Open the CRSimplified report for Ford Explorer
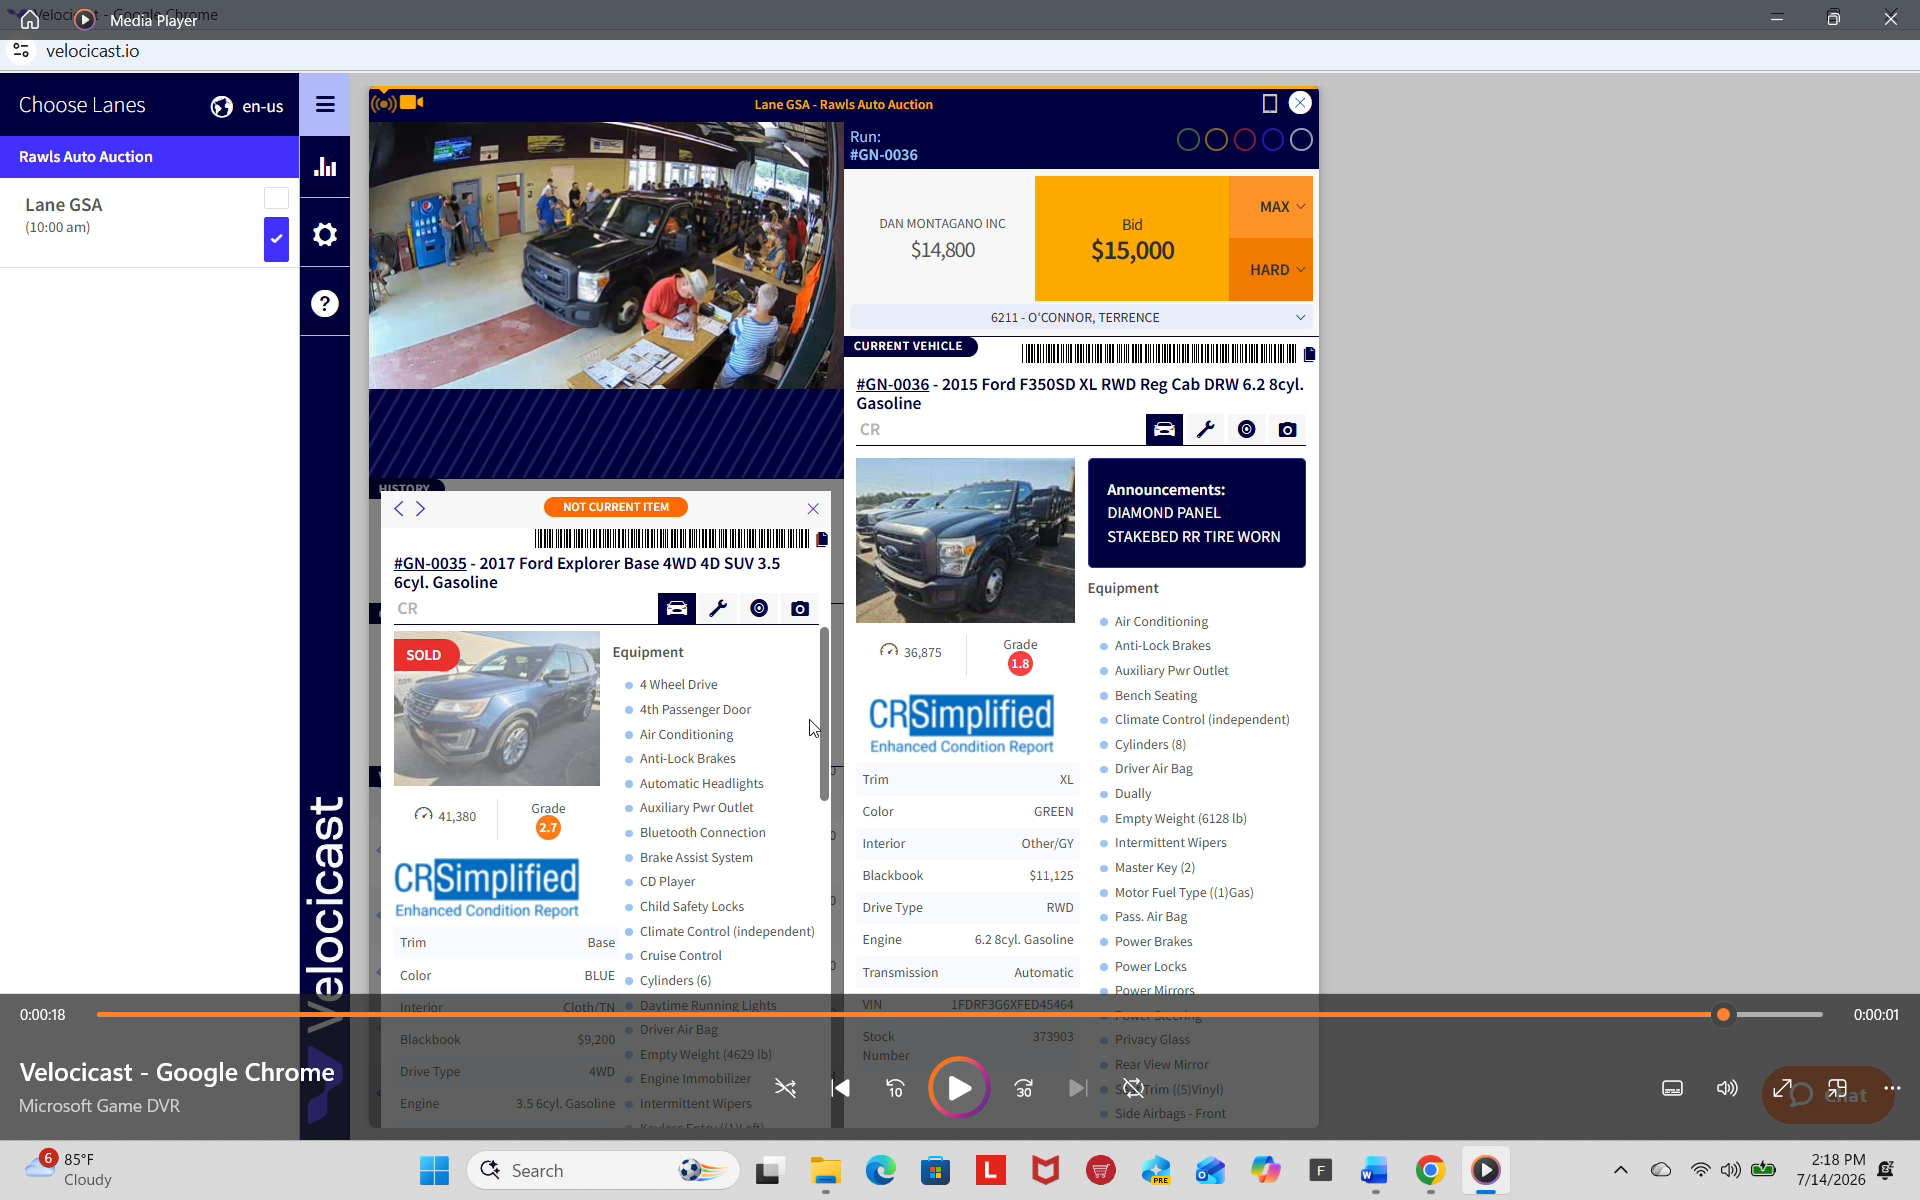1920x1200 pixels. 486,889
